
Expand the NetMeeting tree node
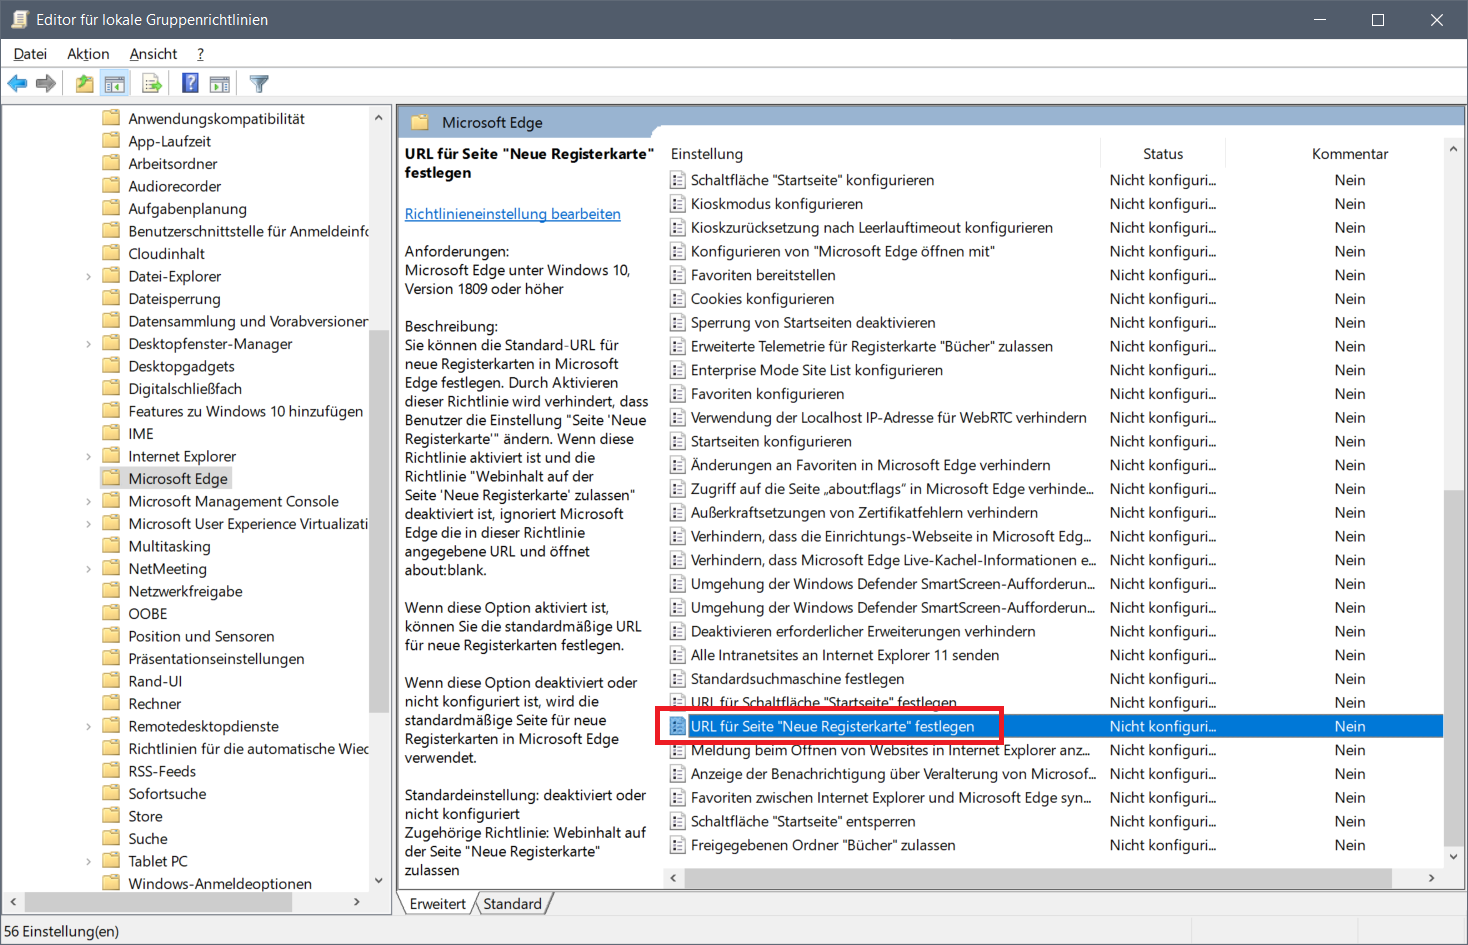[88, 569]
